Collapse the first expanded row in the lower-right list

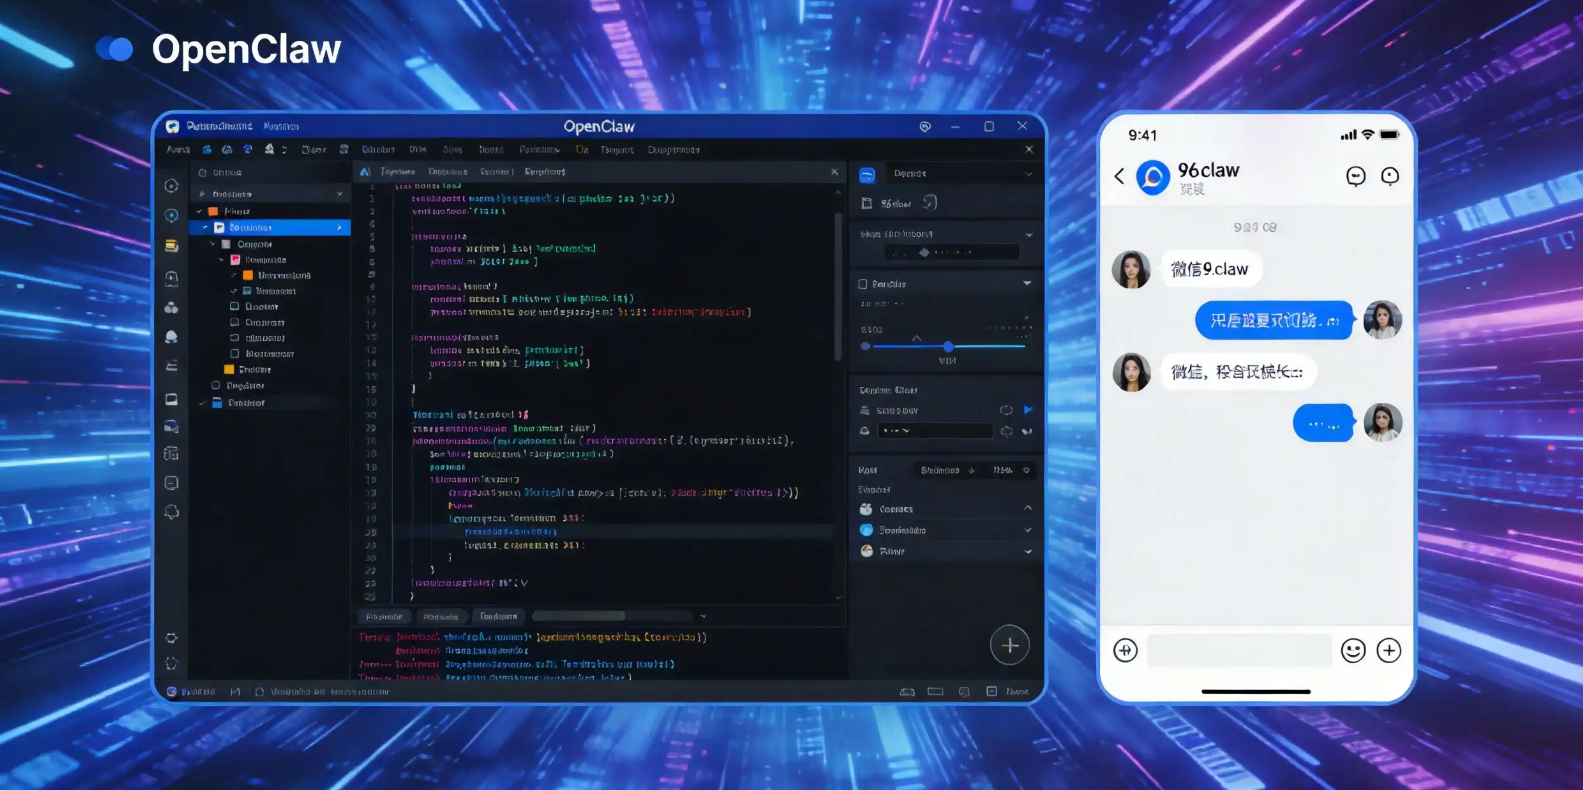(x=1027, y=509)
